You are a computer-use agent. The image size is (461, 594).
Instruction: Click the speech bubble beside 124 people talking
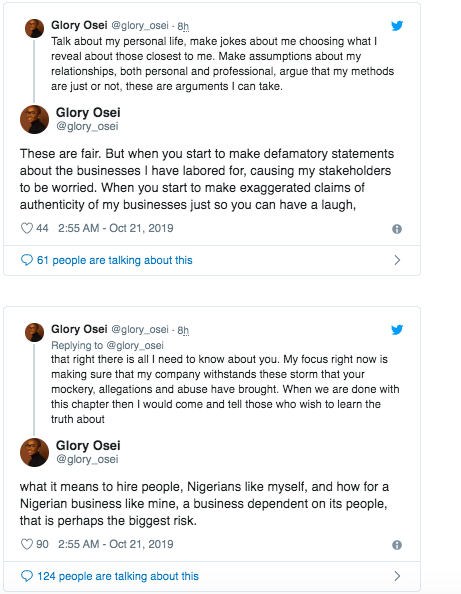tap(27, 576)
